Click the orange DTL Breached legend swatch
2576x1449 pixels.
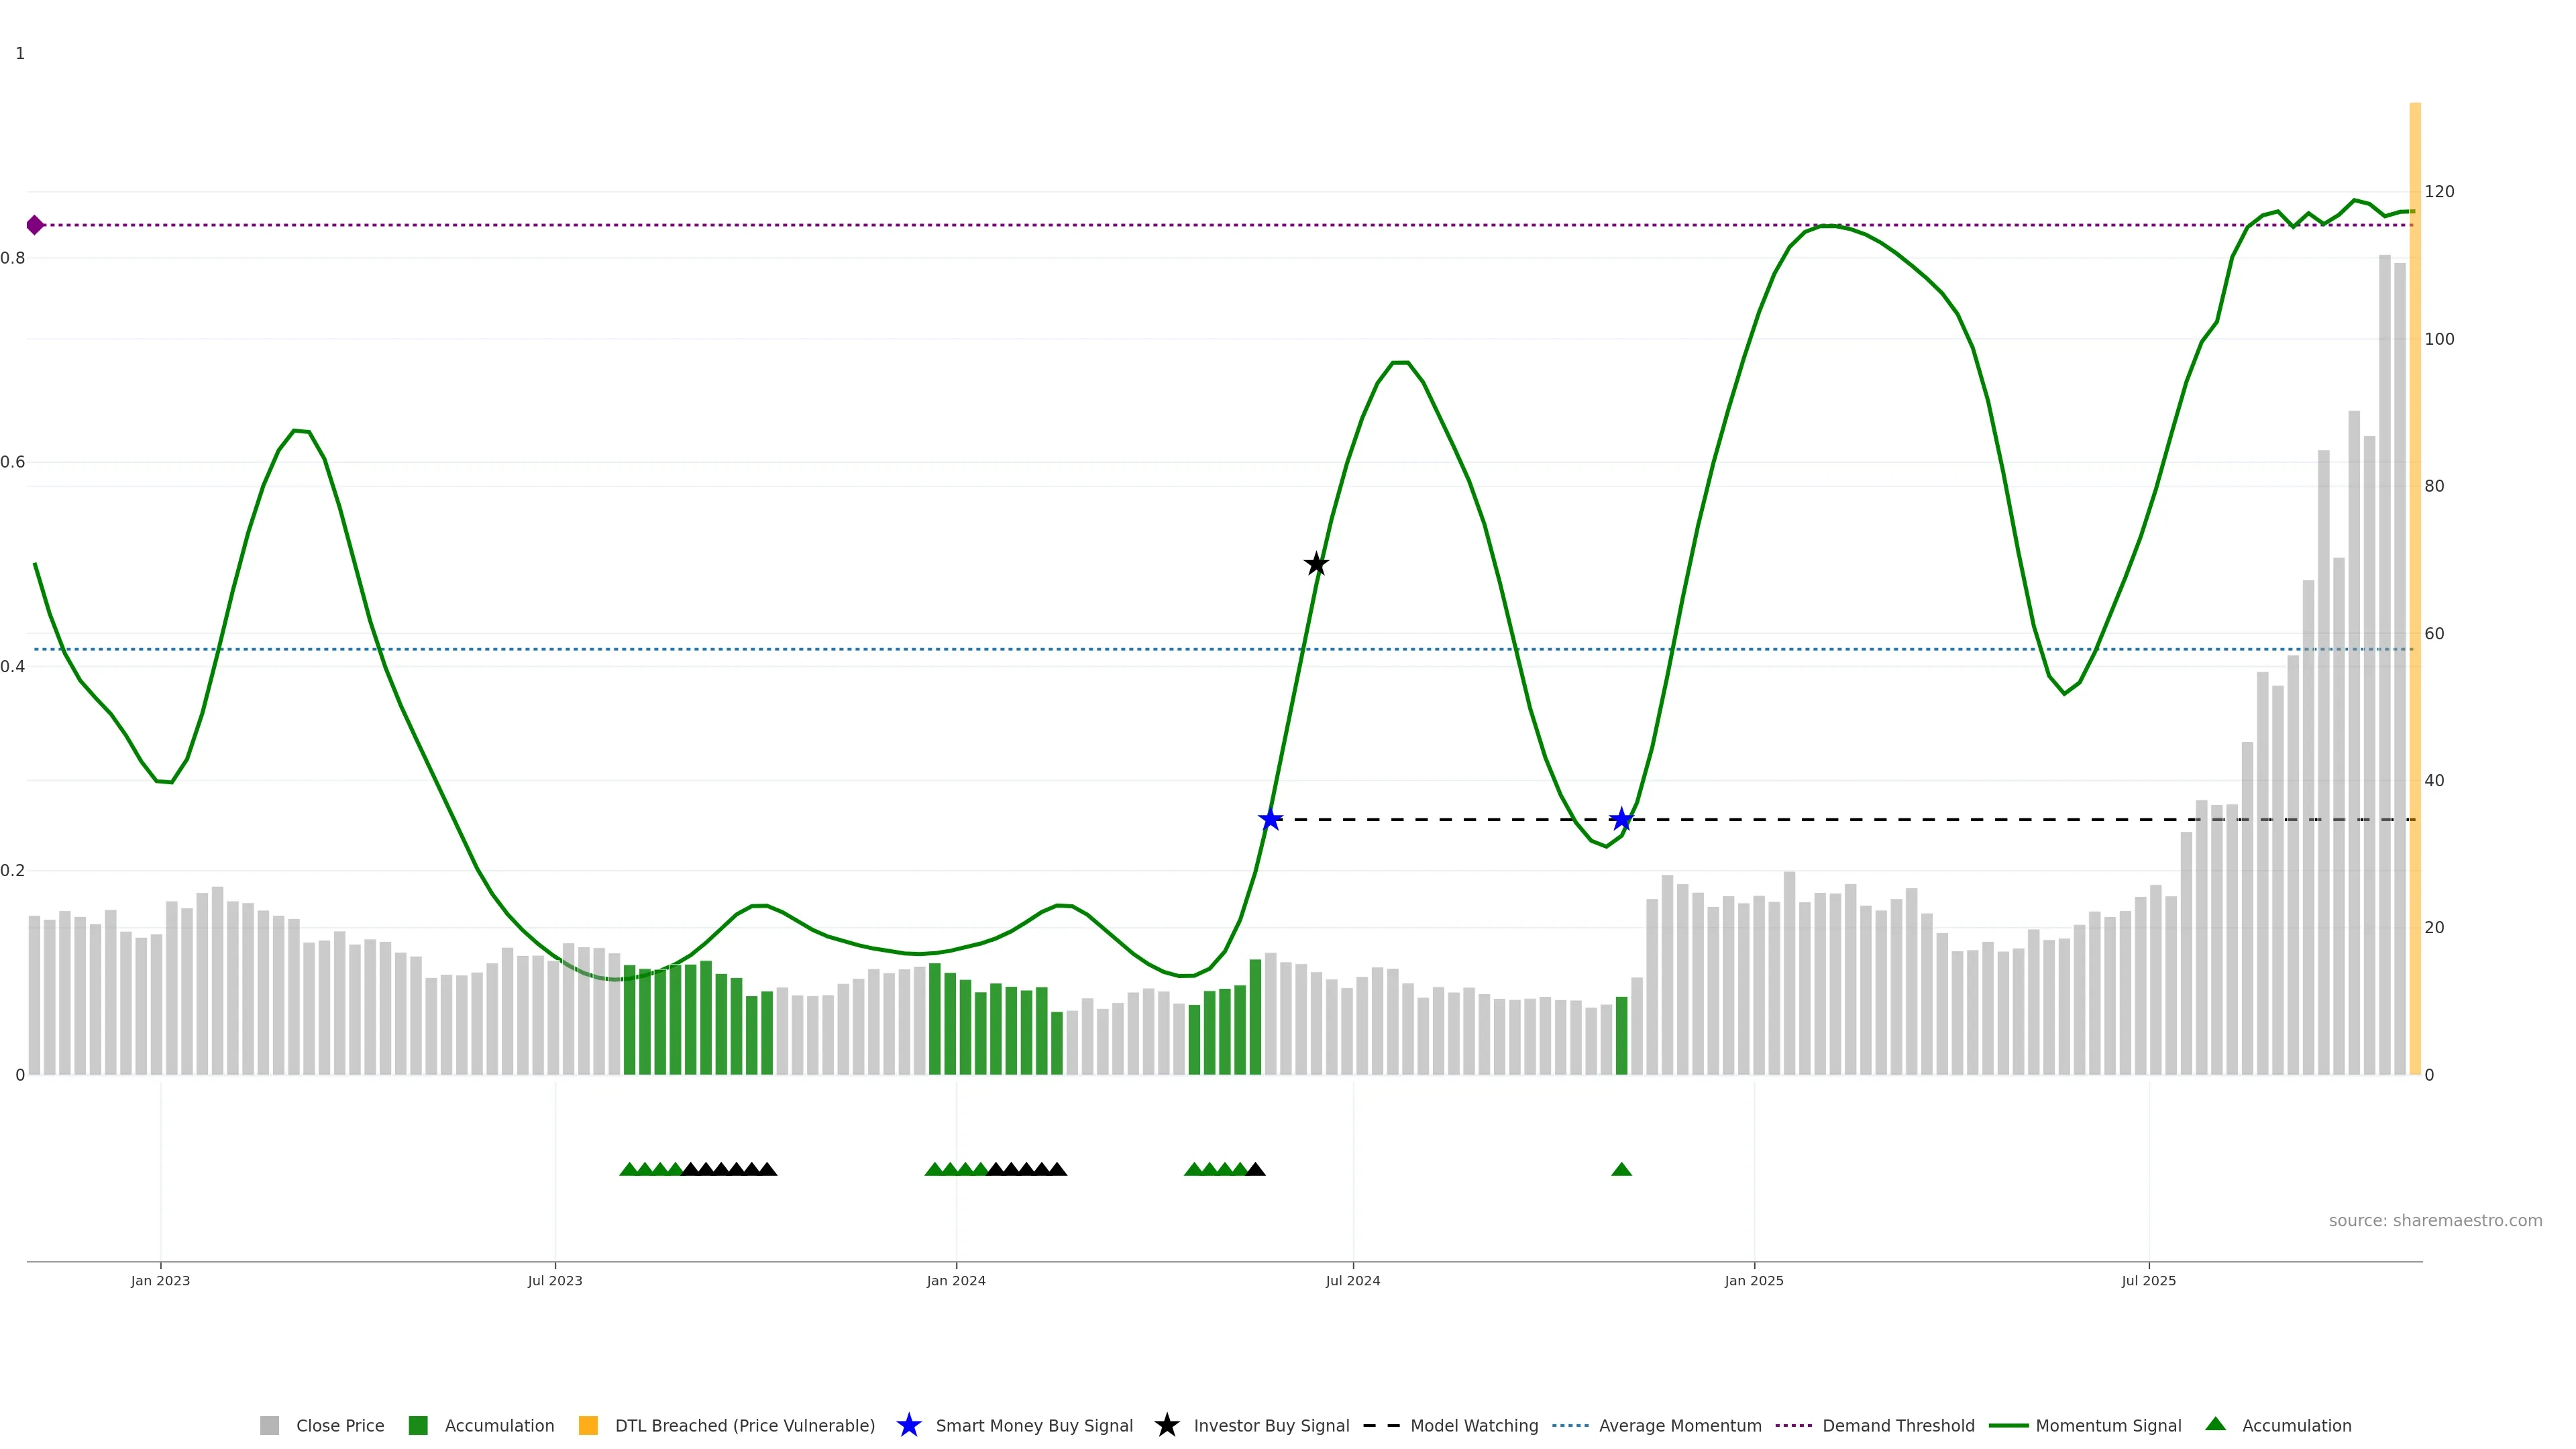tap(588, 1426)
